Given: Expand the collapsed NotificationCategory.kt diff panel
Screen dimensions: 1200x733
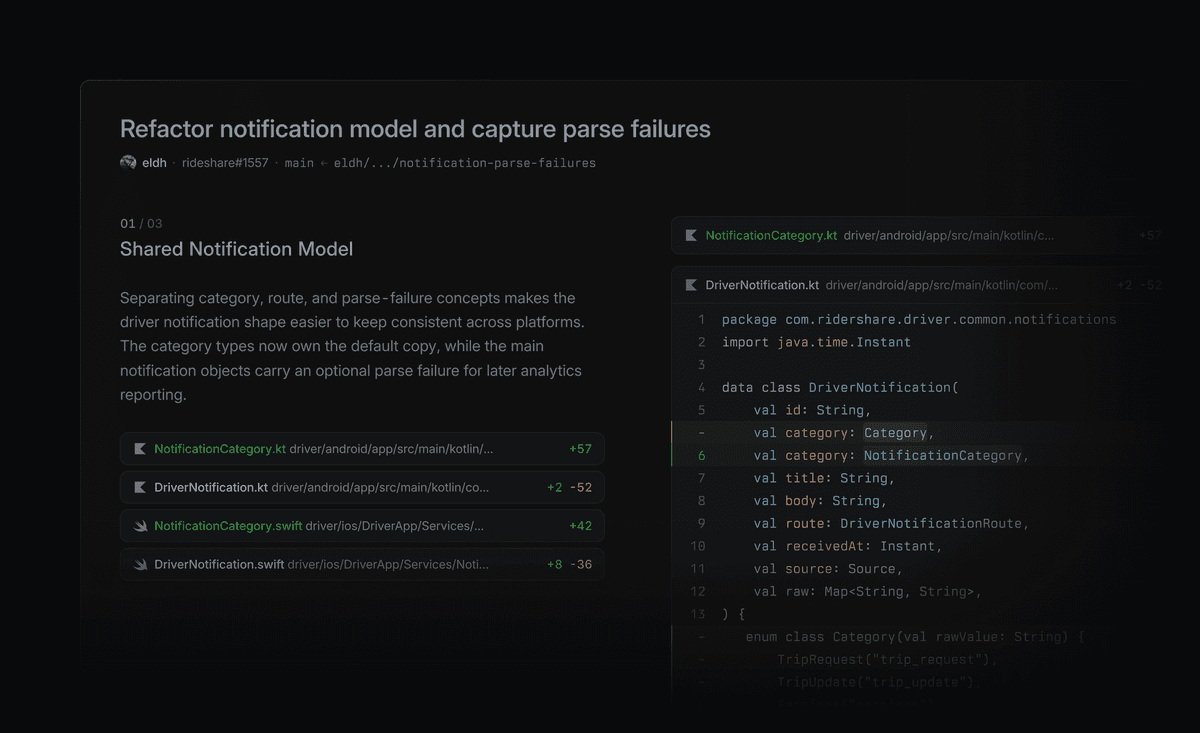Looking at the screenshot, I should point(920,236).
